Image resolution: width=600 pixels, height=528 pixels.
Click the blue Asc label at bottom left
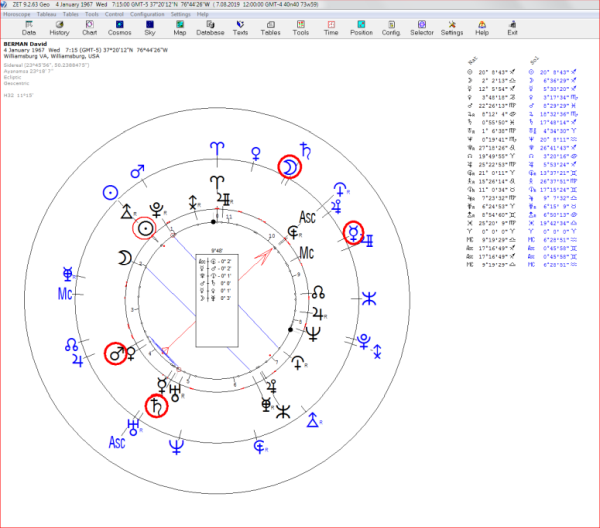pos(117,442)
